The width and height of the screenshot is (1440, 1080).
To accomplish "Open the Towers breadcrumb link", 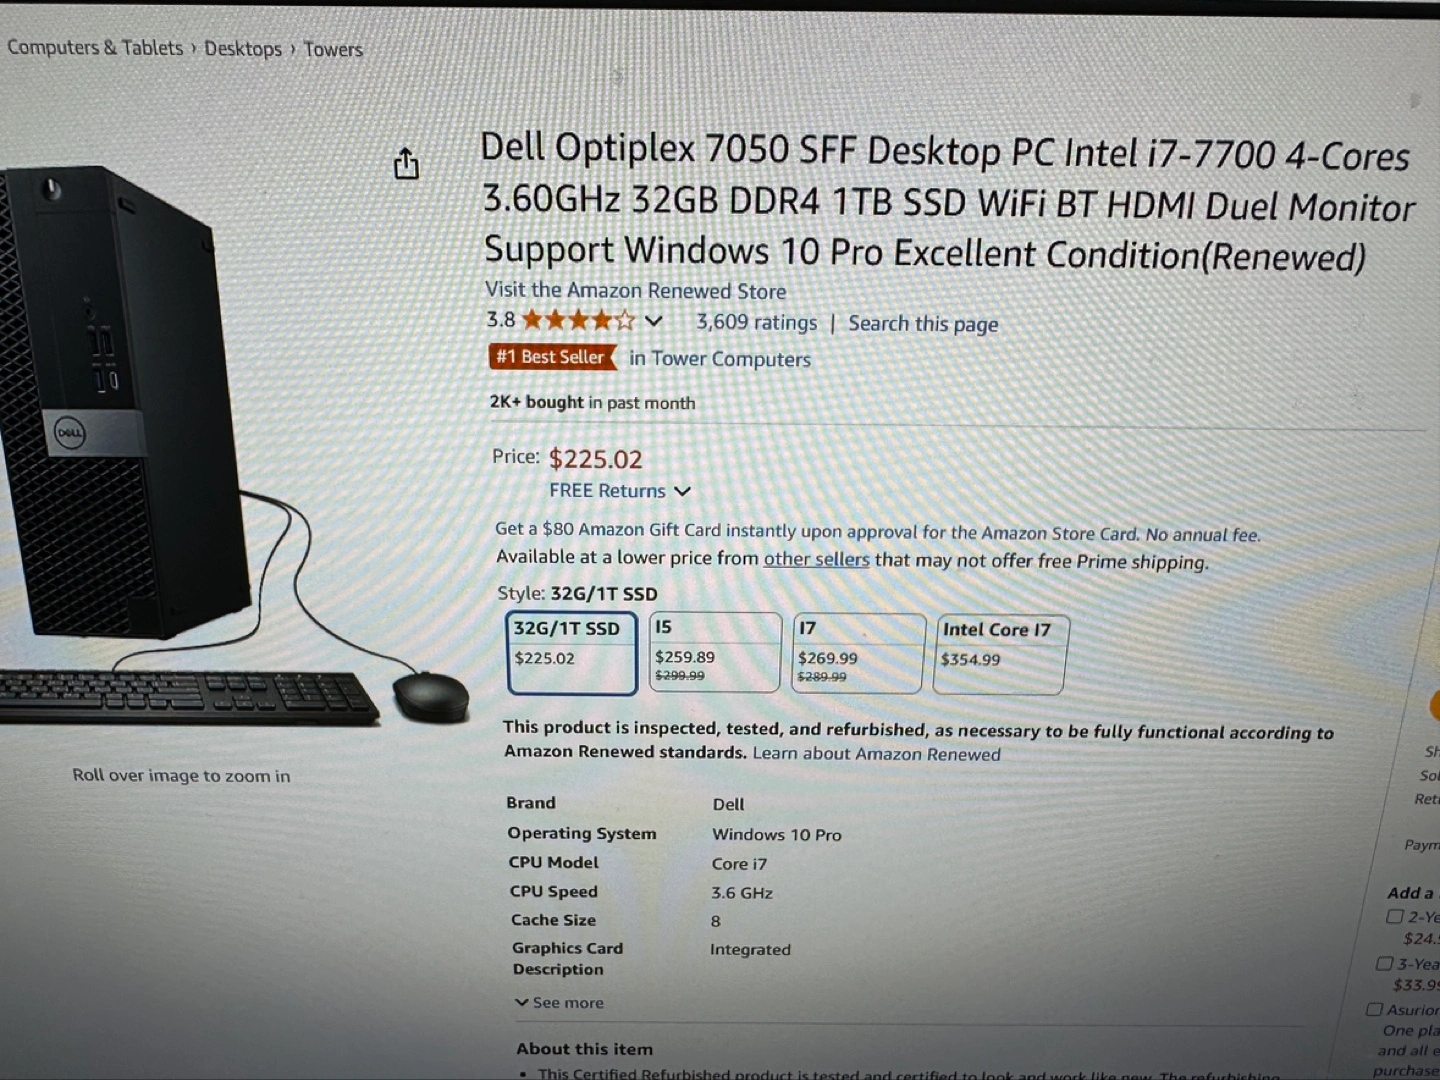I will (333, 49).
